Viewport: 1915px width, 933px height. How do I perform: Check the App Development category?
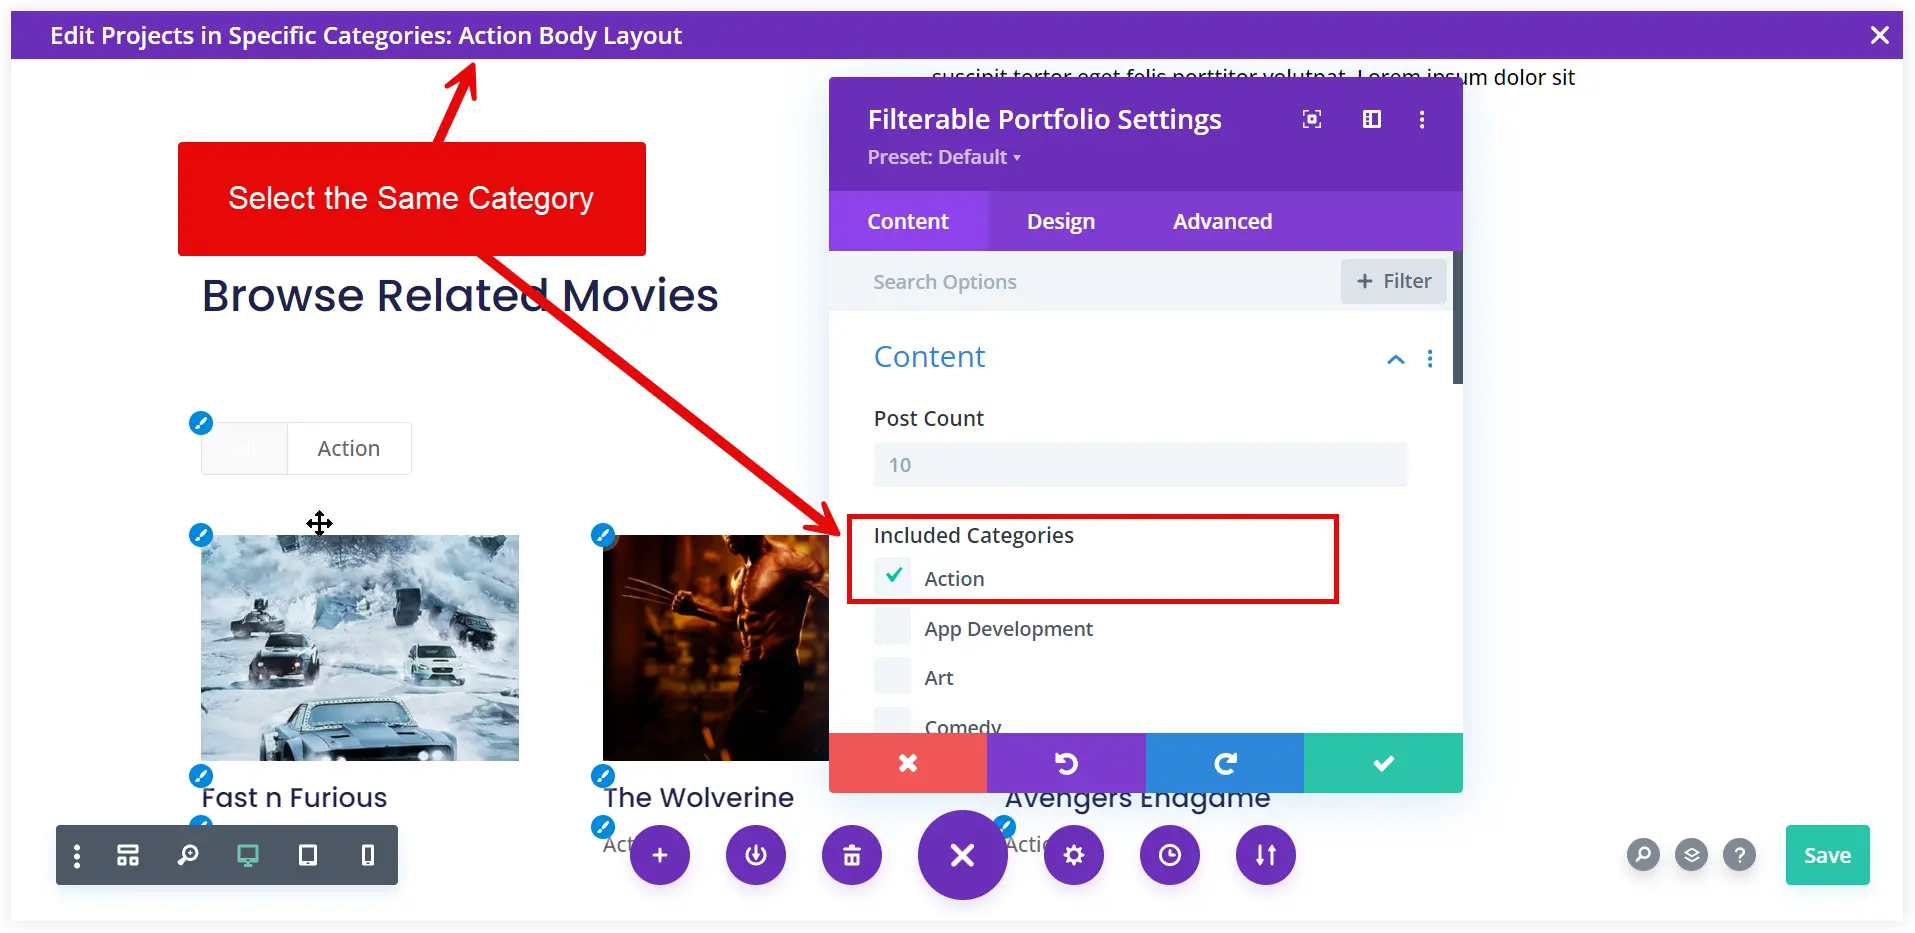tap(893, 627)
